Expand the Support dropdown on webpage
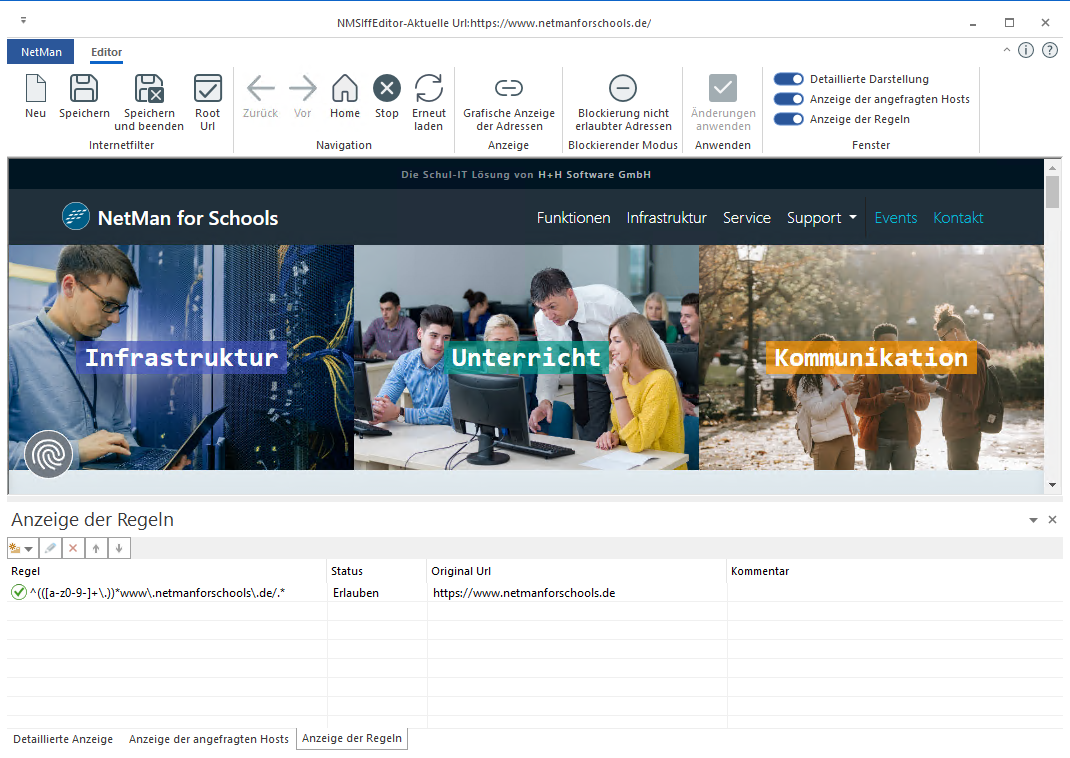Screen dimensions: 1070x758 point(821,218)
